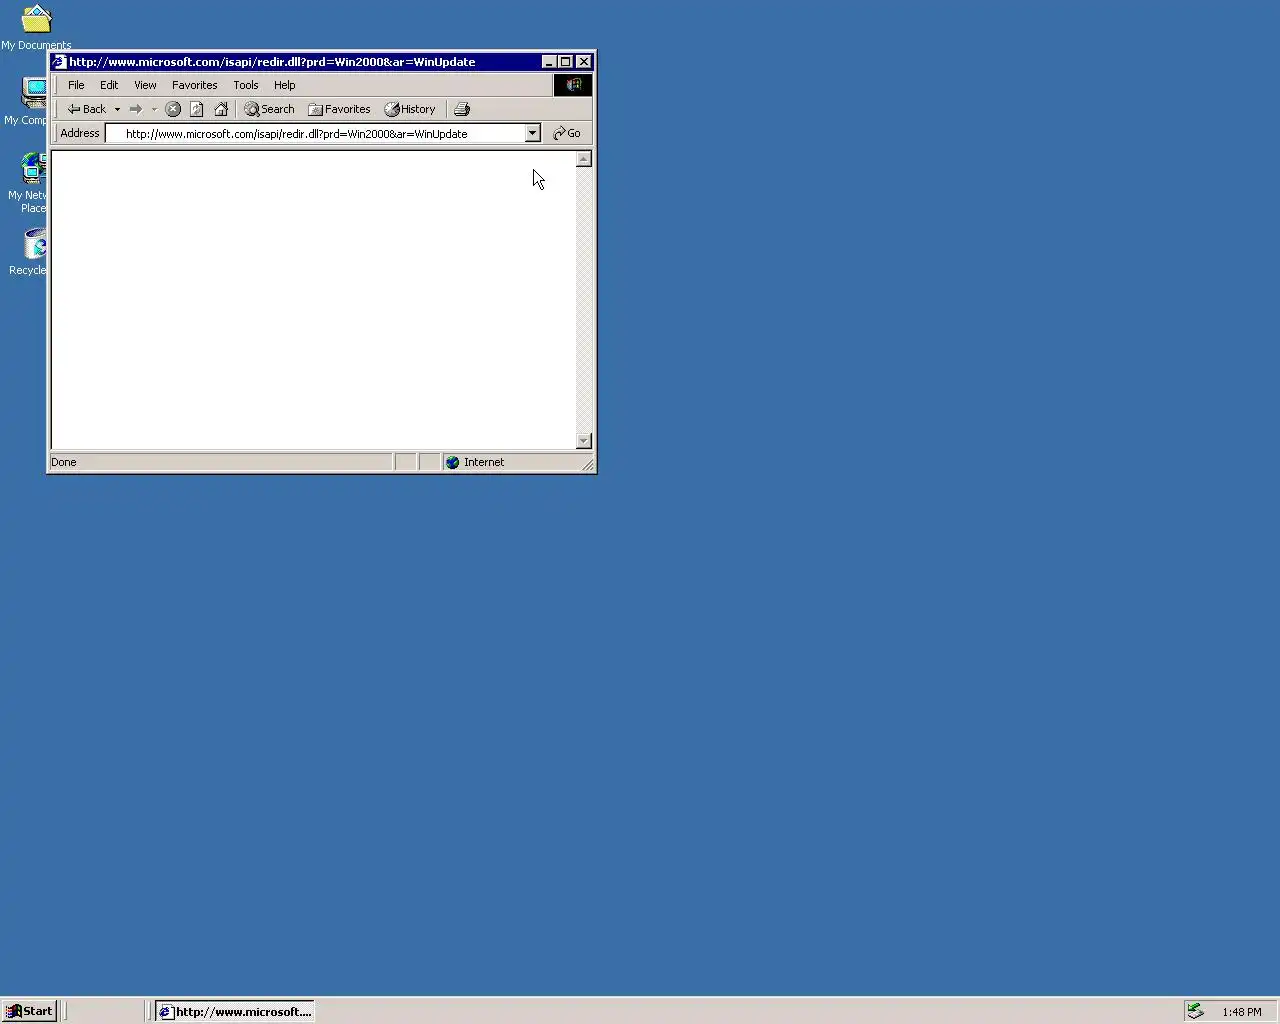The height and width of the screenshot is (1024, 1280).
Task: Minimize the Internet Explorer window
Action: 549,62
